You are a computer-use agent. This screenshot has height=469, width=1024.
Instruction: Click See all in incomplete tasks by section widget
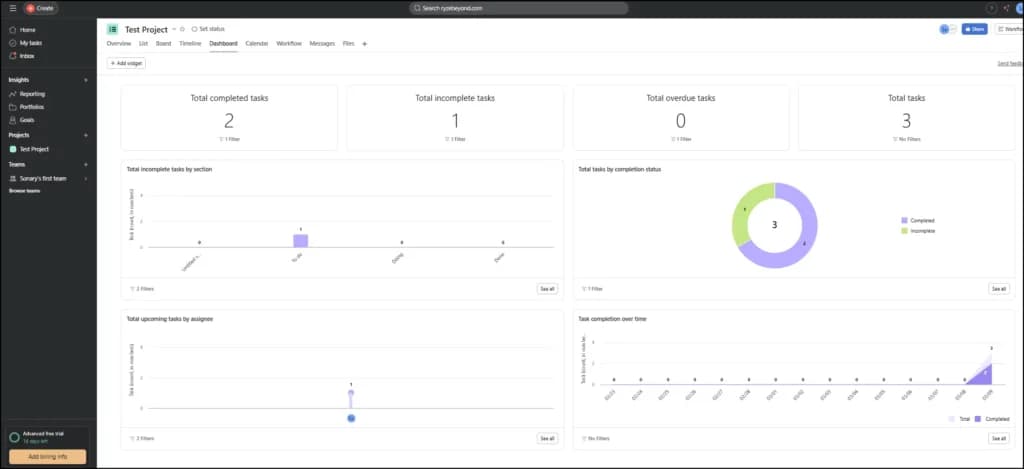click(547, 289)
